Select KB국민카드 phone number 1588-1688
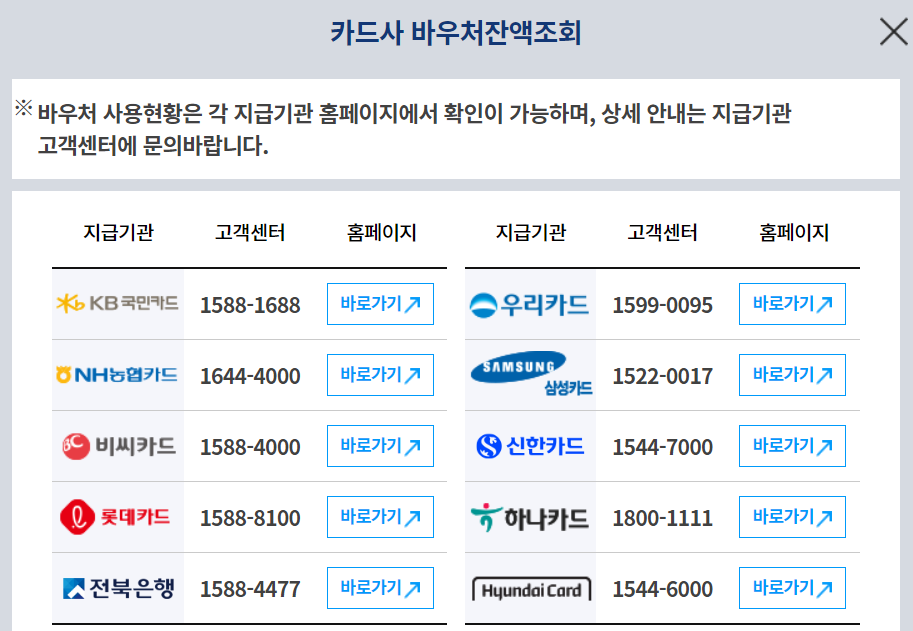The height and width of the screenshot is (631, 913). [x=250, y=305]
